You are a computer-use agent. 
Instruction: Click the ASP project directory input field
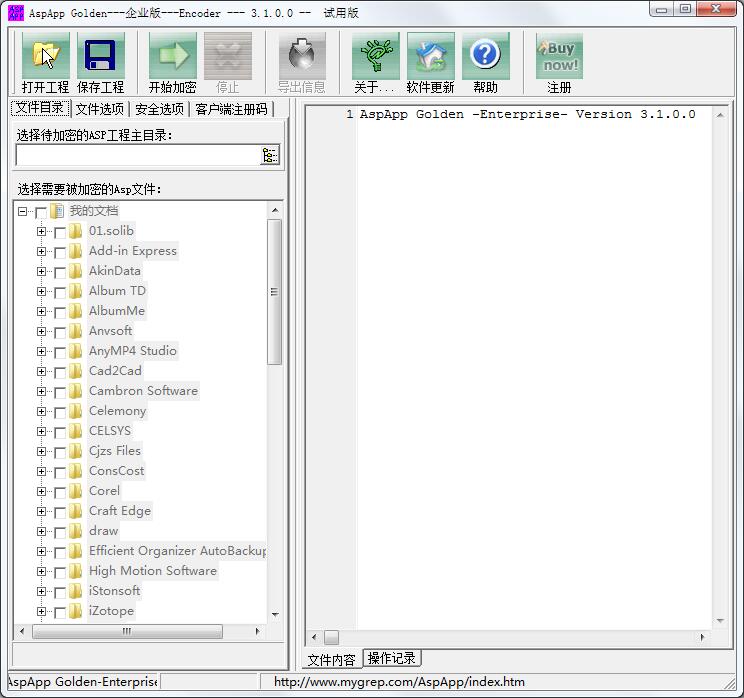[137, 155]
